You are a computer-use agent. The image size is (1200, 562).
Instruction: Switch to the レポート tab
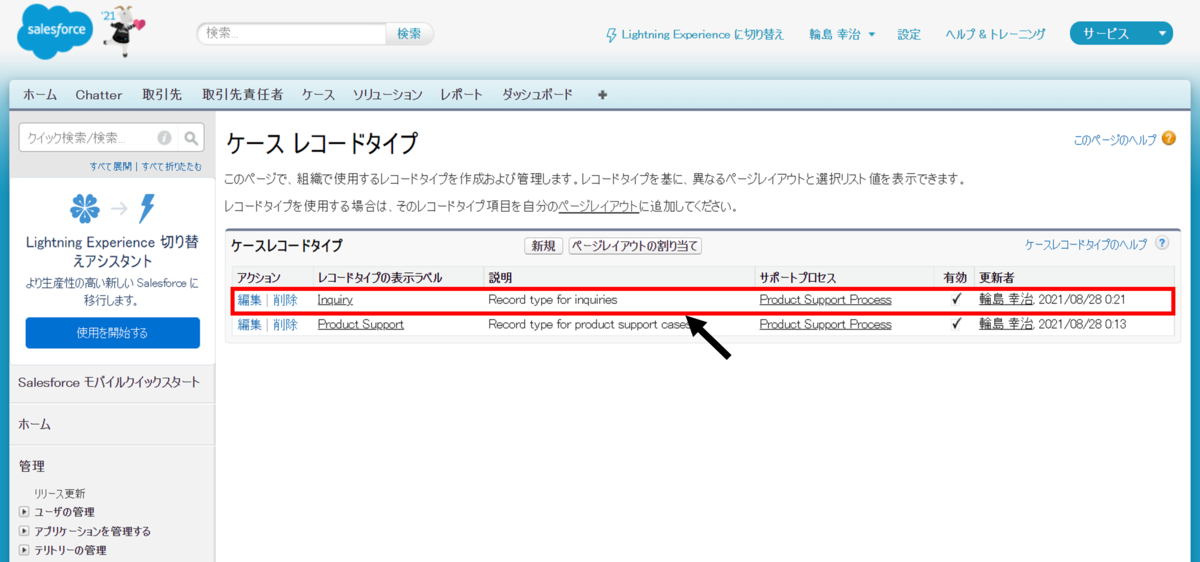point(461,95)
